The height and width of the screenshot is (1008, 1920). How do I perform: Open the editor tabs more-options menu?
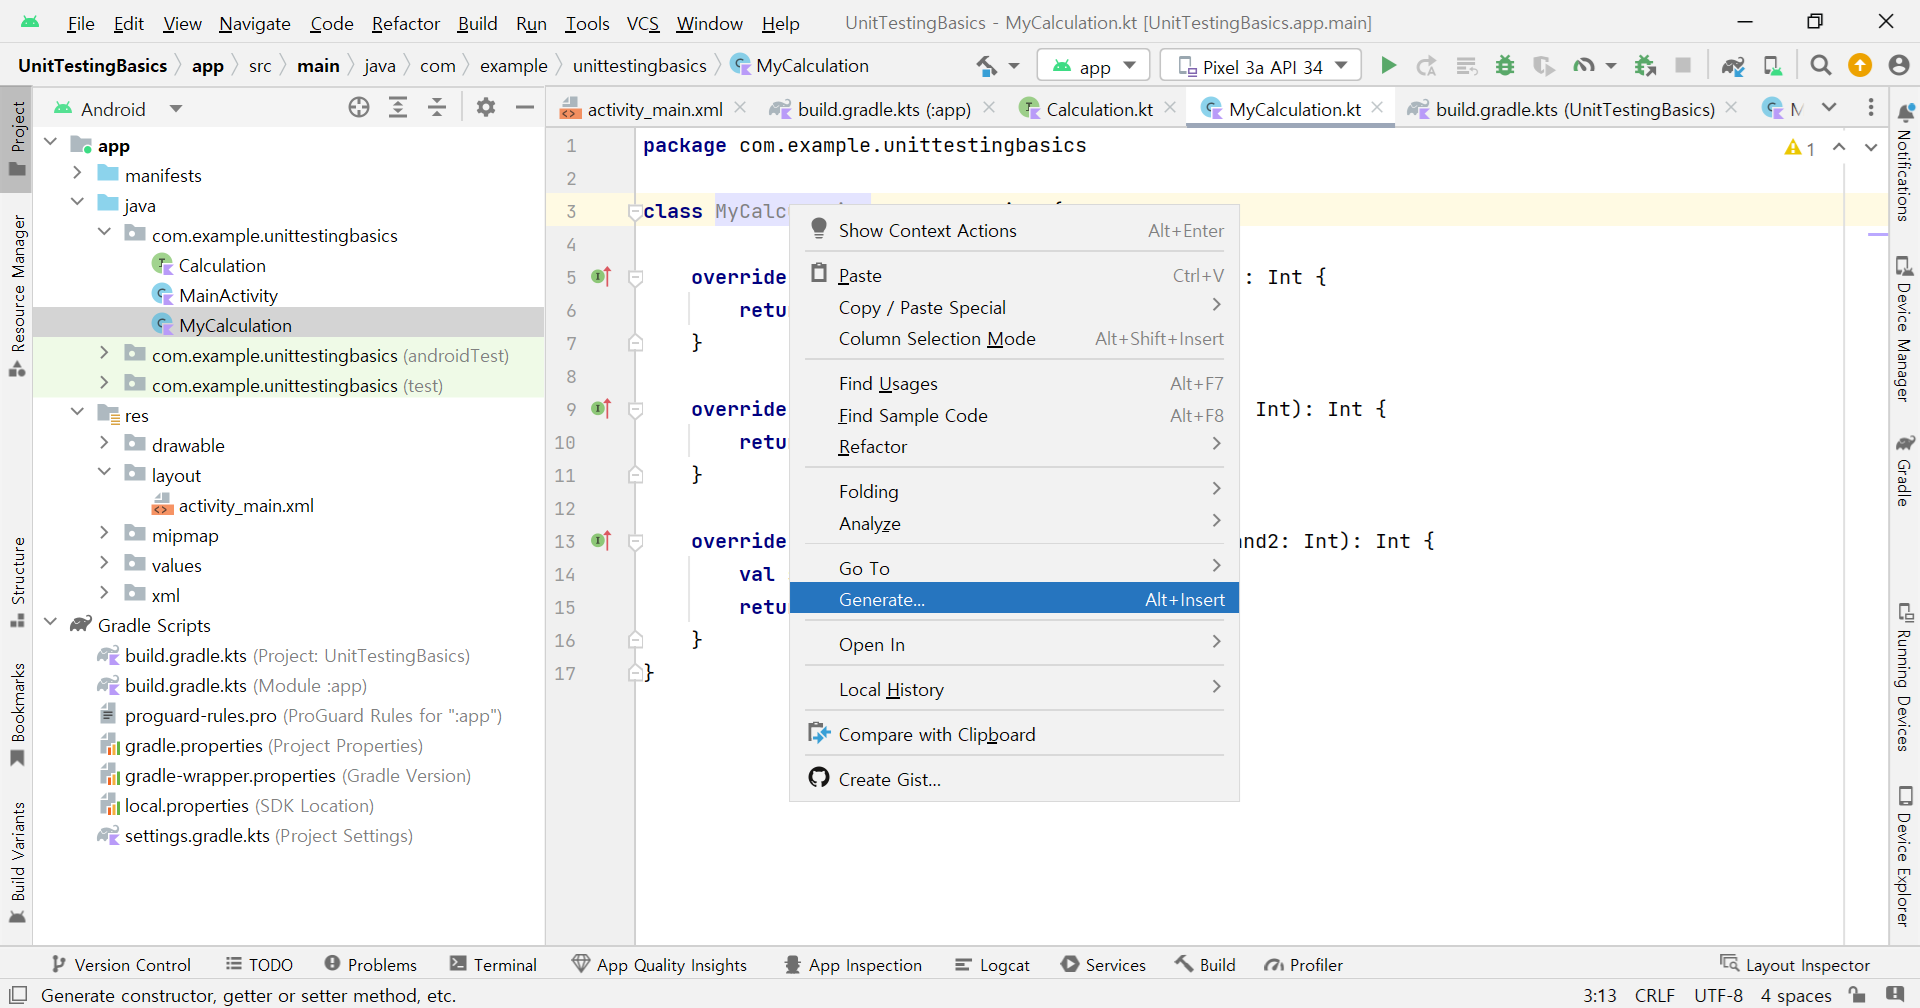tap(1871, 108)
